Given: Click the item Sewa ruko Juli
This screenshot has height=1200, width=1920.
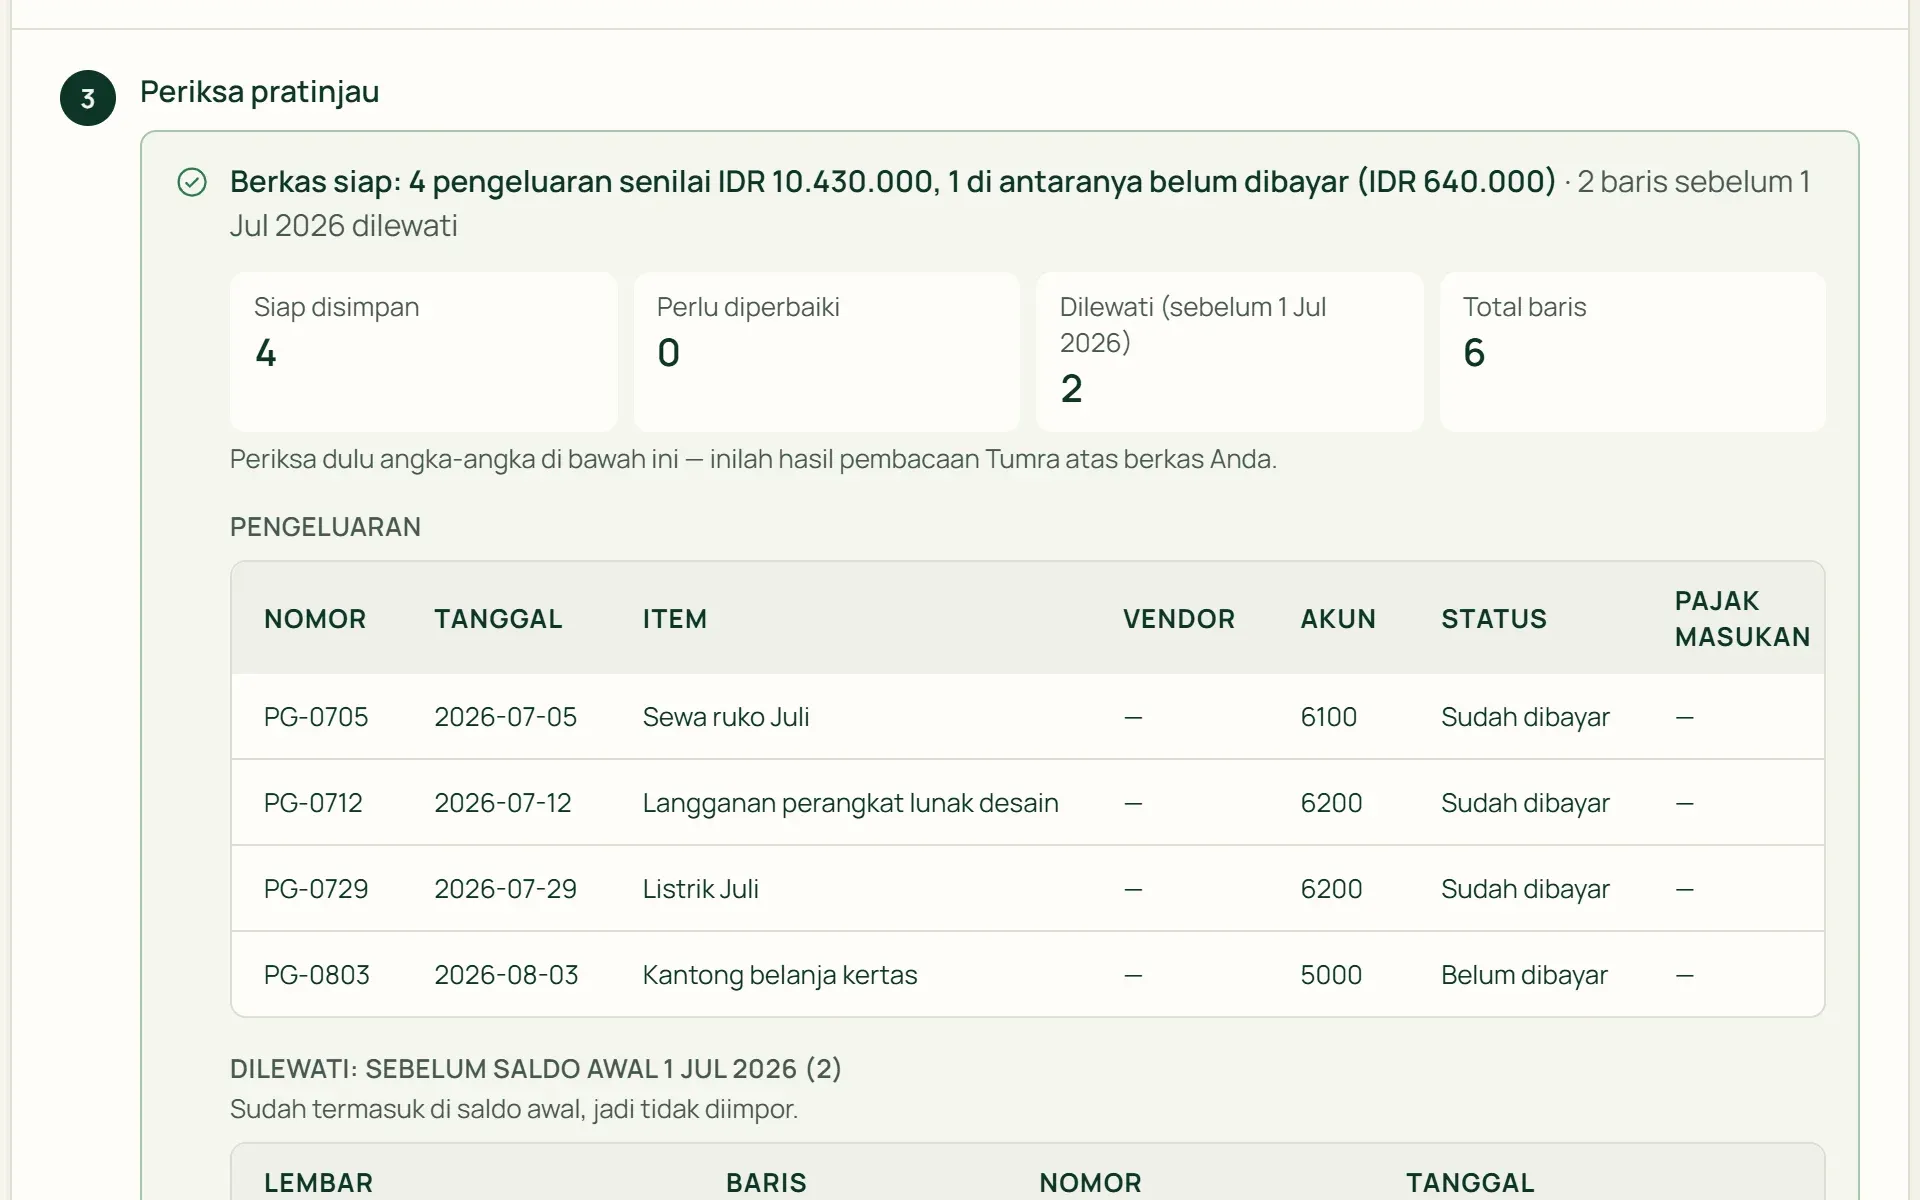Looking at the screenshot, I should [726, 717].
